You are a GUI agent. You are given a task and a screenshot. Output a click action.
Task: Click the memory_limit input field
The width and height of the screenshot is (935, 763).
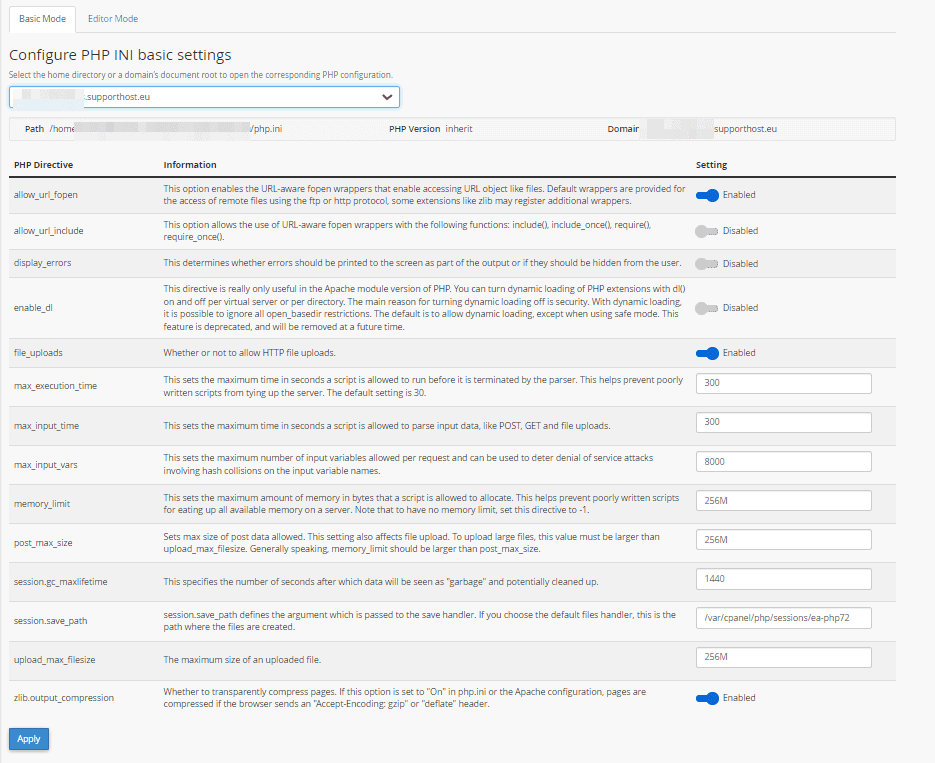click(x=784, y=501)
